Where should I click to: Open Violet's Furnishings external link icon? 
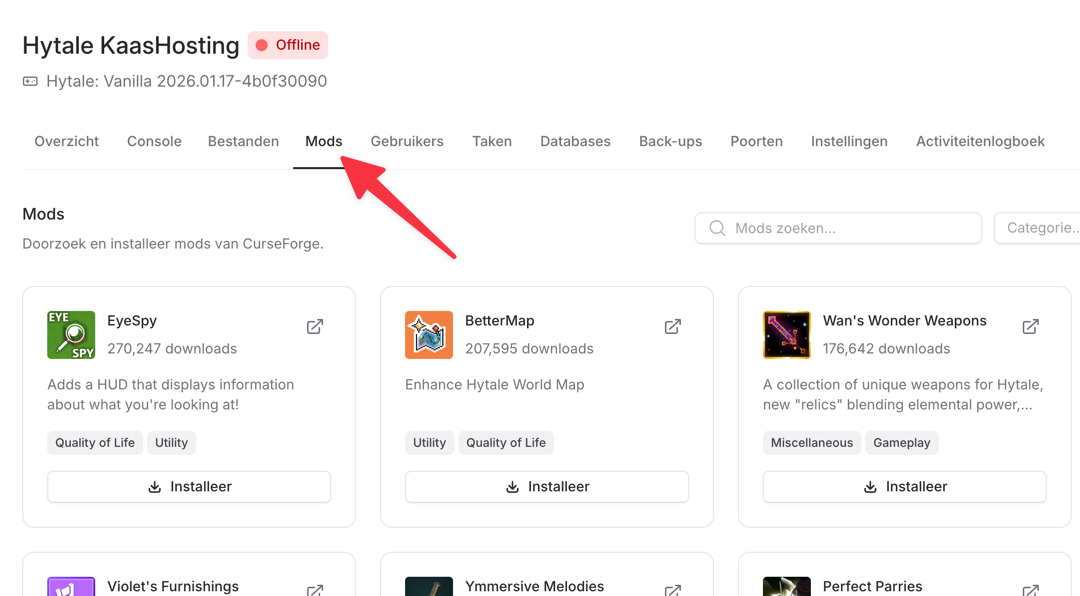tap(315, 590)
